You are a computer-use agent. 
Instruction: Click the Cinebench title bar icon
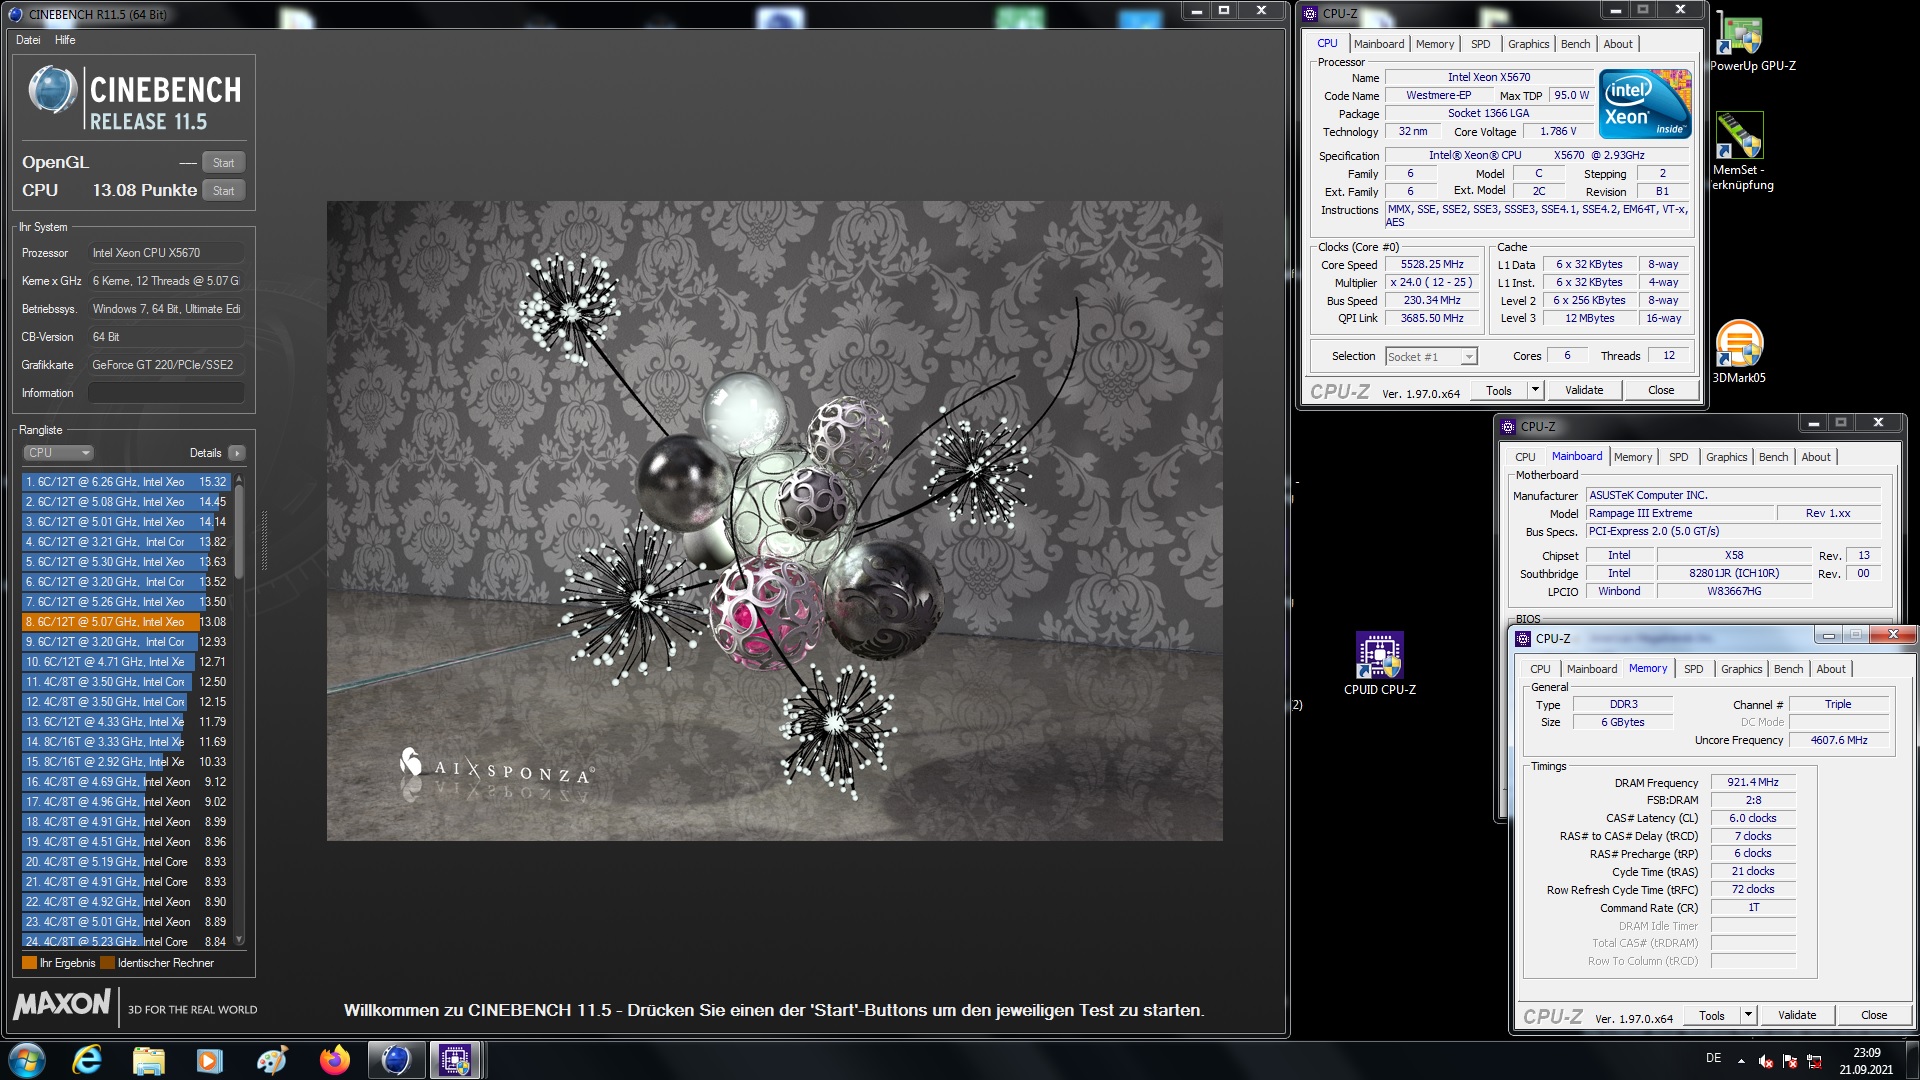tap(15, 14)
